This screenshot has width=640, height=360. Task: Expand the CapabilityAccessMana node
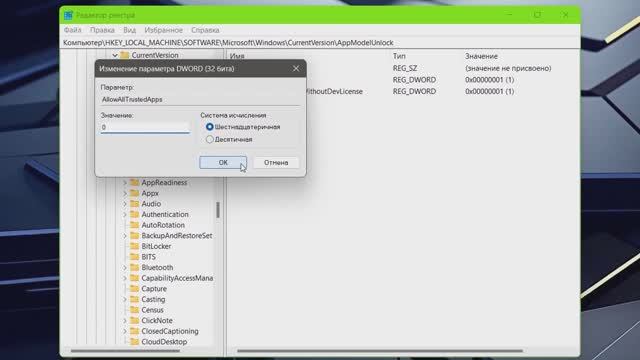pyautogui.click(x=125, y=278)
